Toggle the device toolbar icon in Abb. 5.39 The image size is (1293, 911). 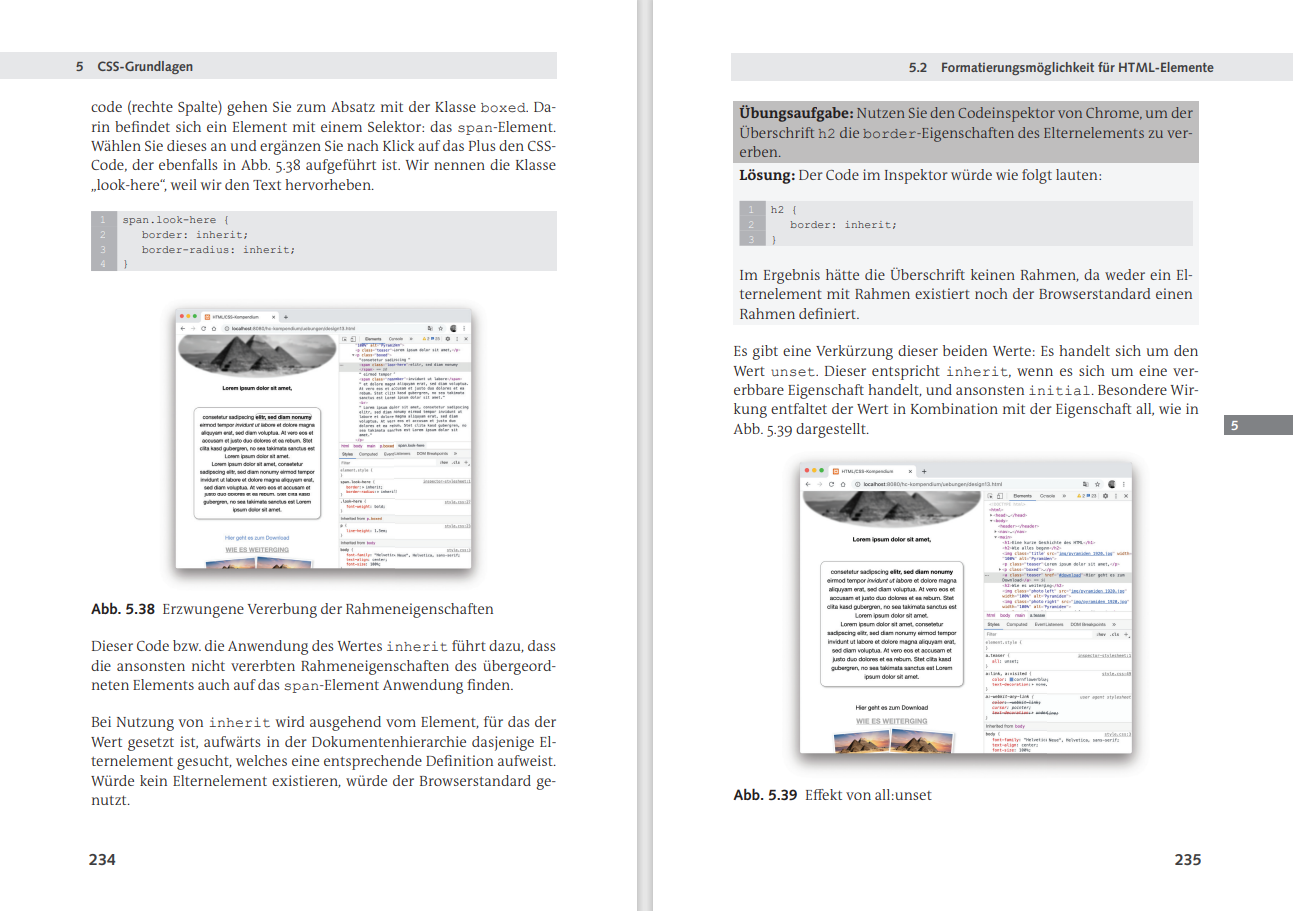[x=1000, y=496]
